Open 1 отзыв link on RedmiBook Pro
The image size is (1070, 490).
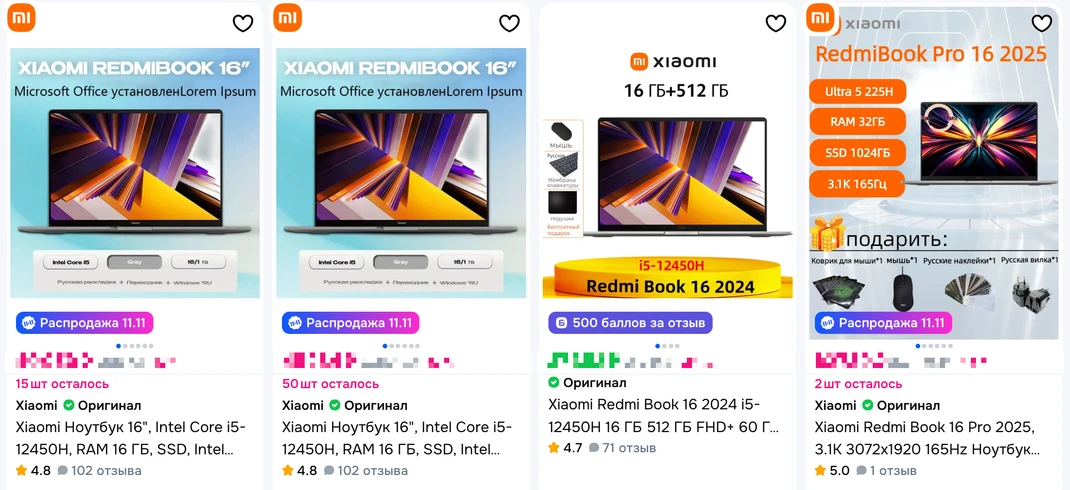point(886,471)
